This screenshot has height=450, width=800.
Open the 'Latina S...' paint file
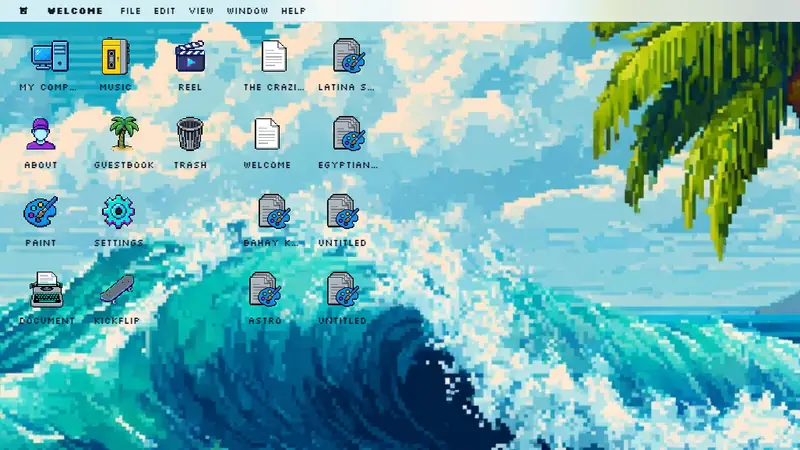click(x=347, y=57)
